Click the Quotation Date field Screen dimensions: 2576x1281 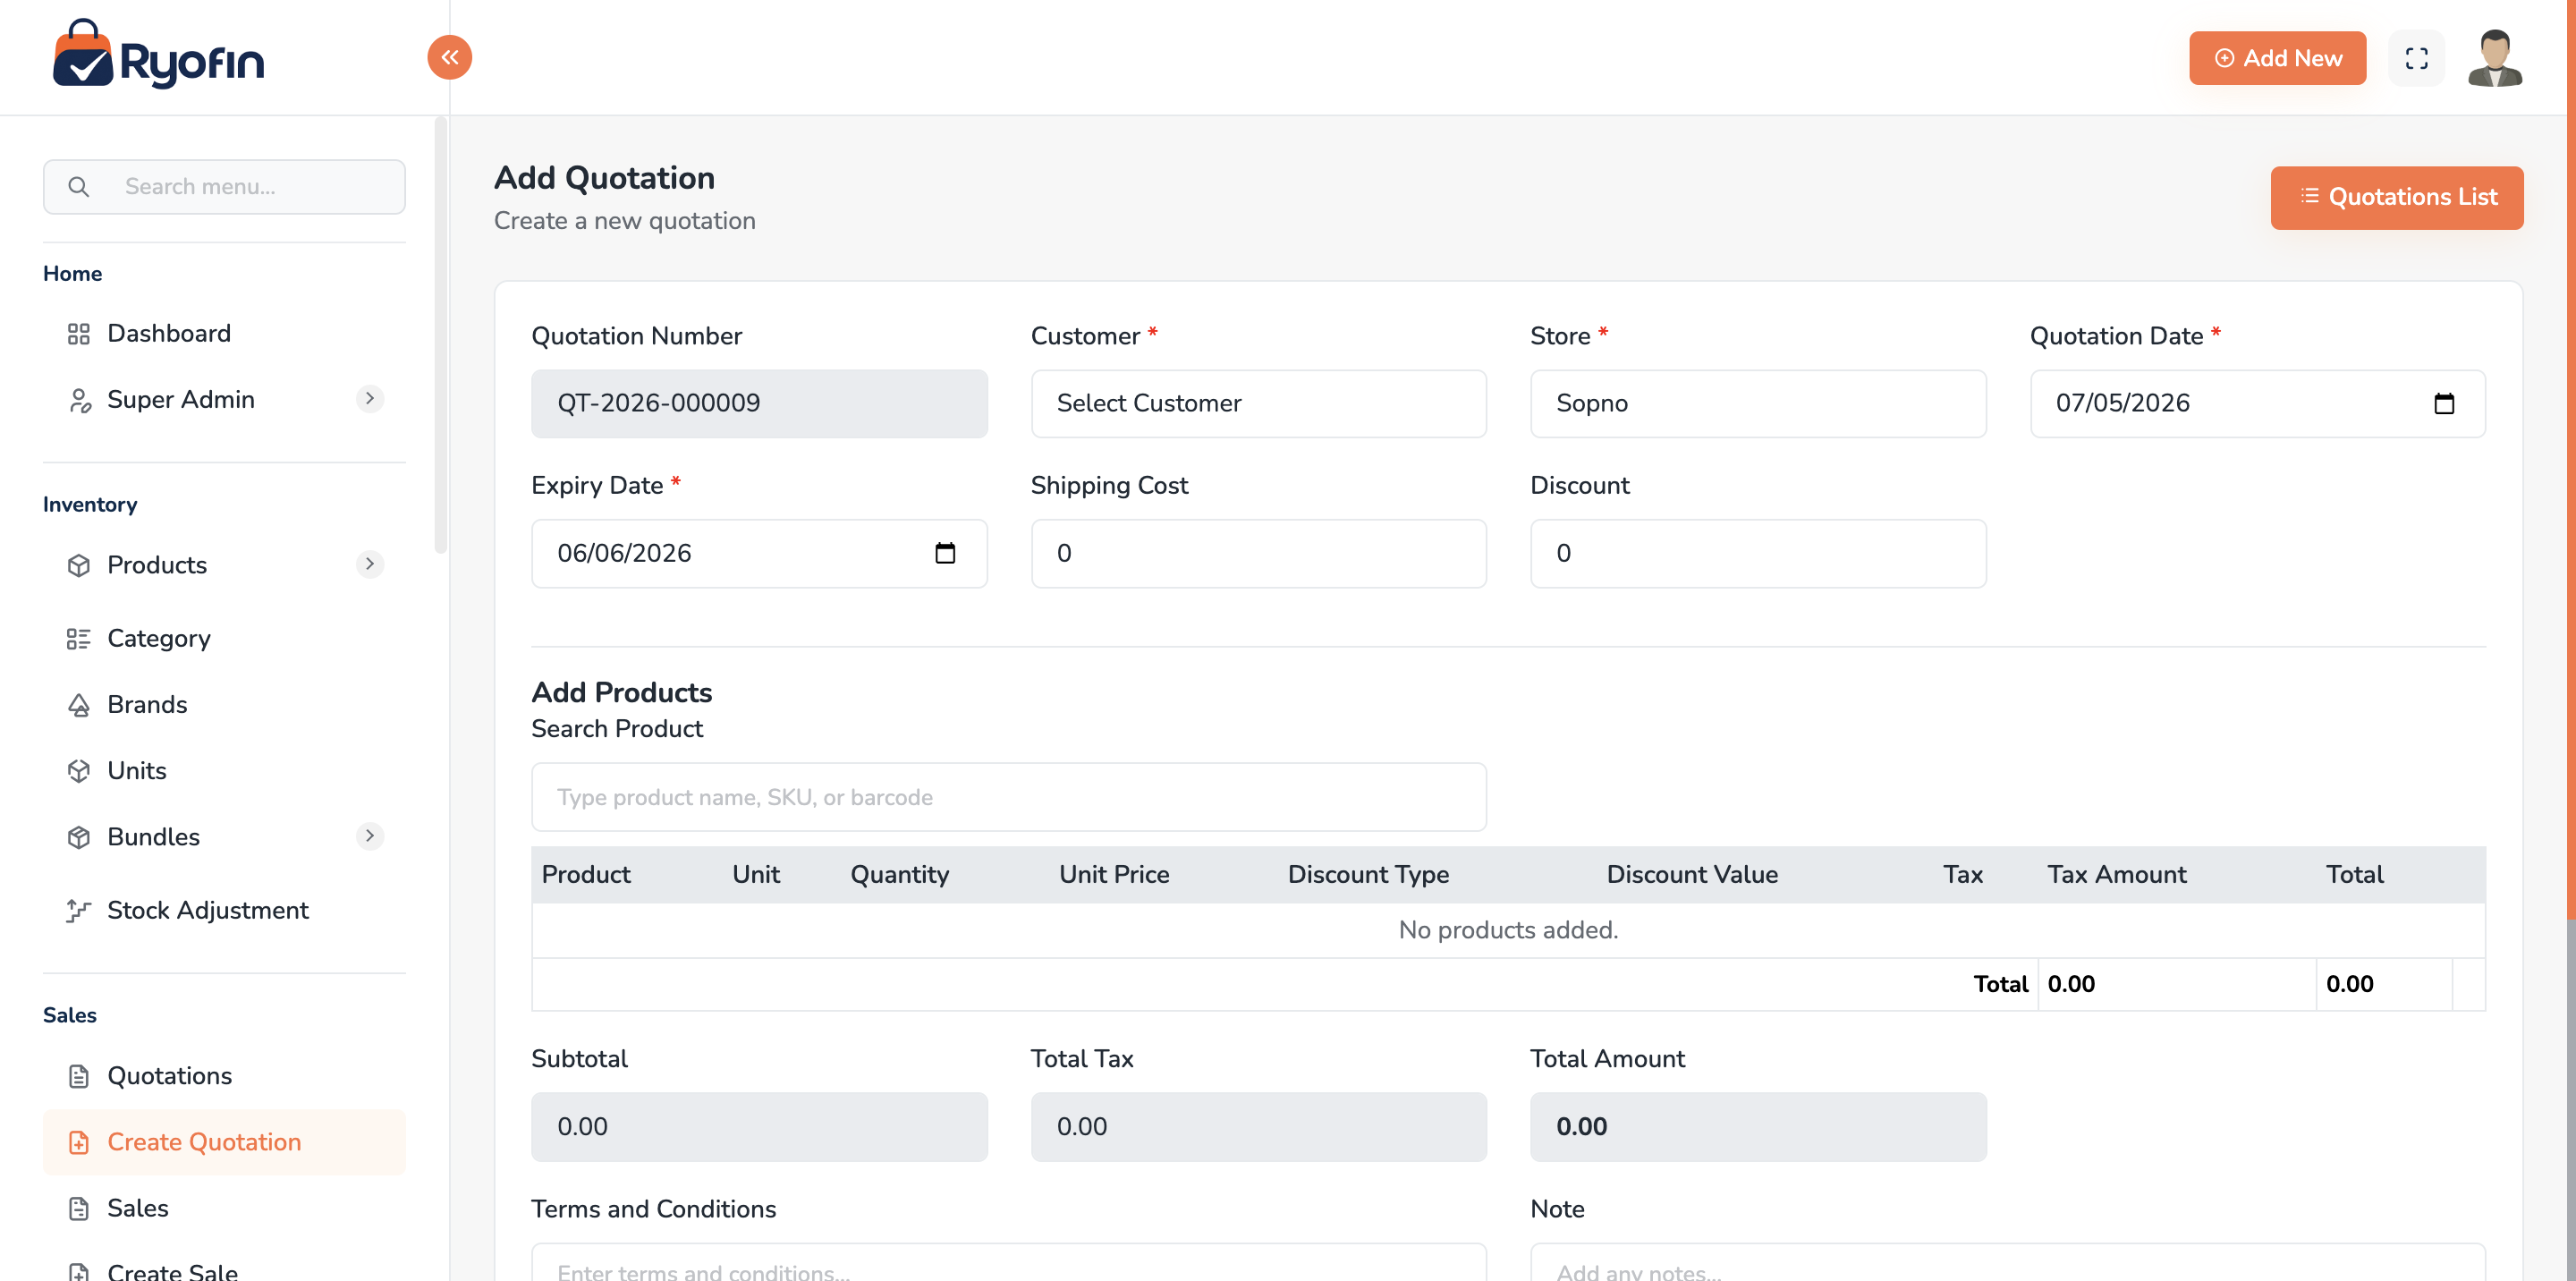(2257, 403)
